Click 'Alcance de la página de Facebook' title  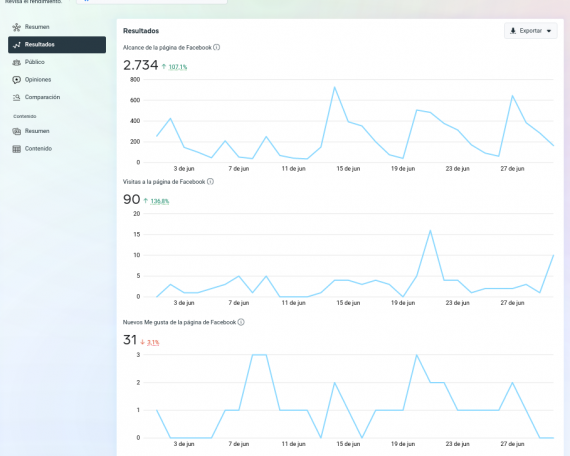[167, 48]
